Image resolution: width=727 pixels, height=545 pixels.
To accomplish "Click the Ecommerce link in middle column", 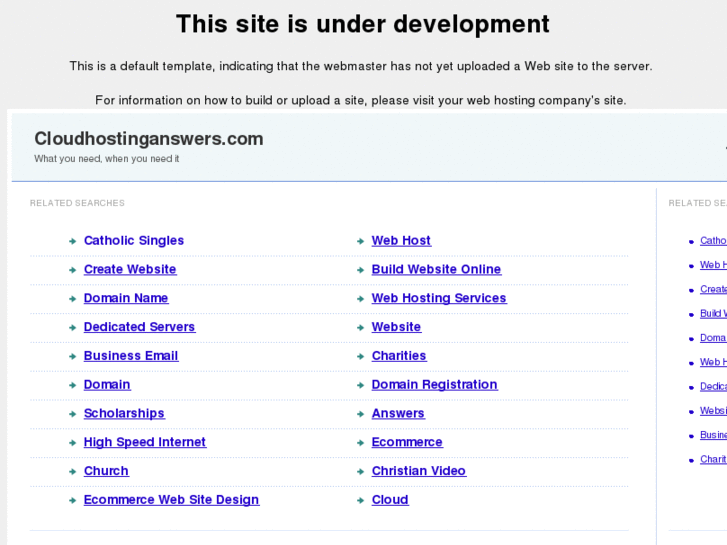I will tap(407, 442).
